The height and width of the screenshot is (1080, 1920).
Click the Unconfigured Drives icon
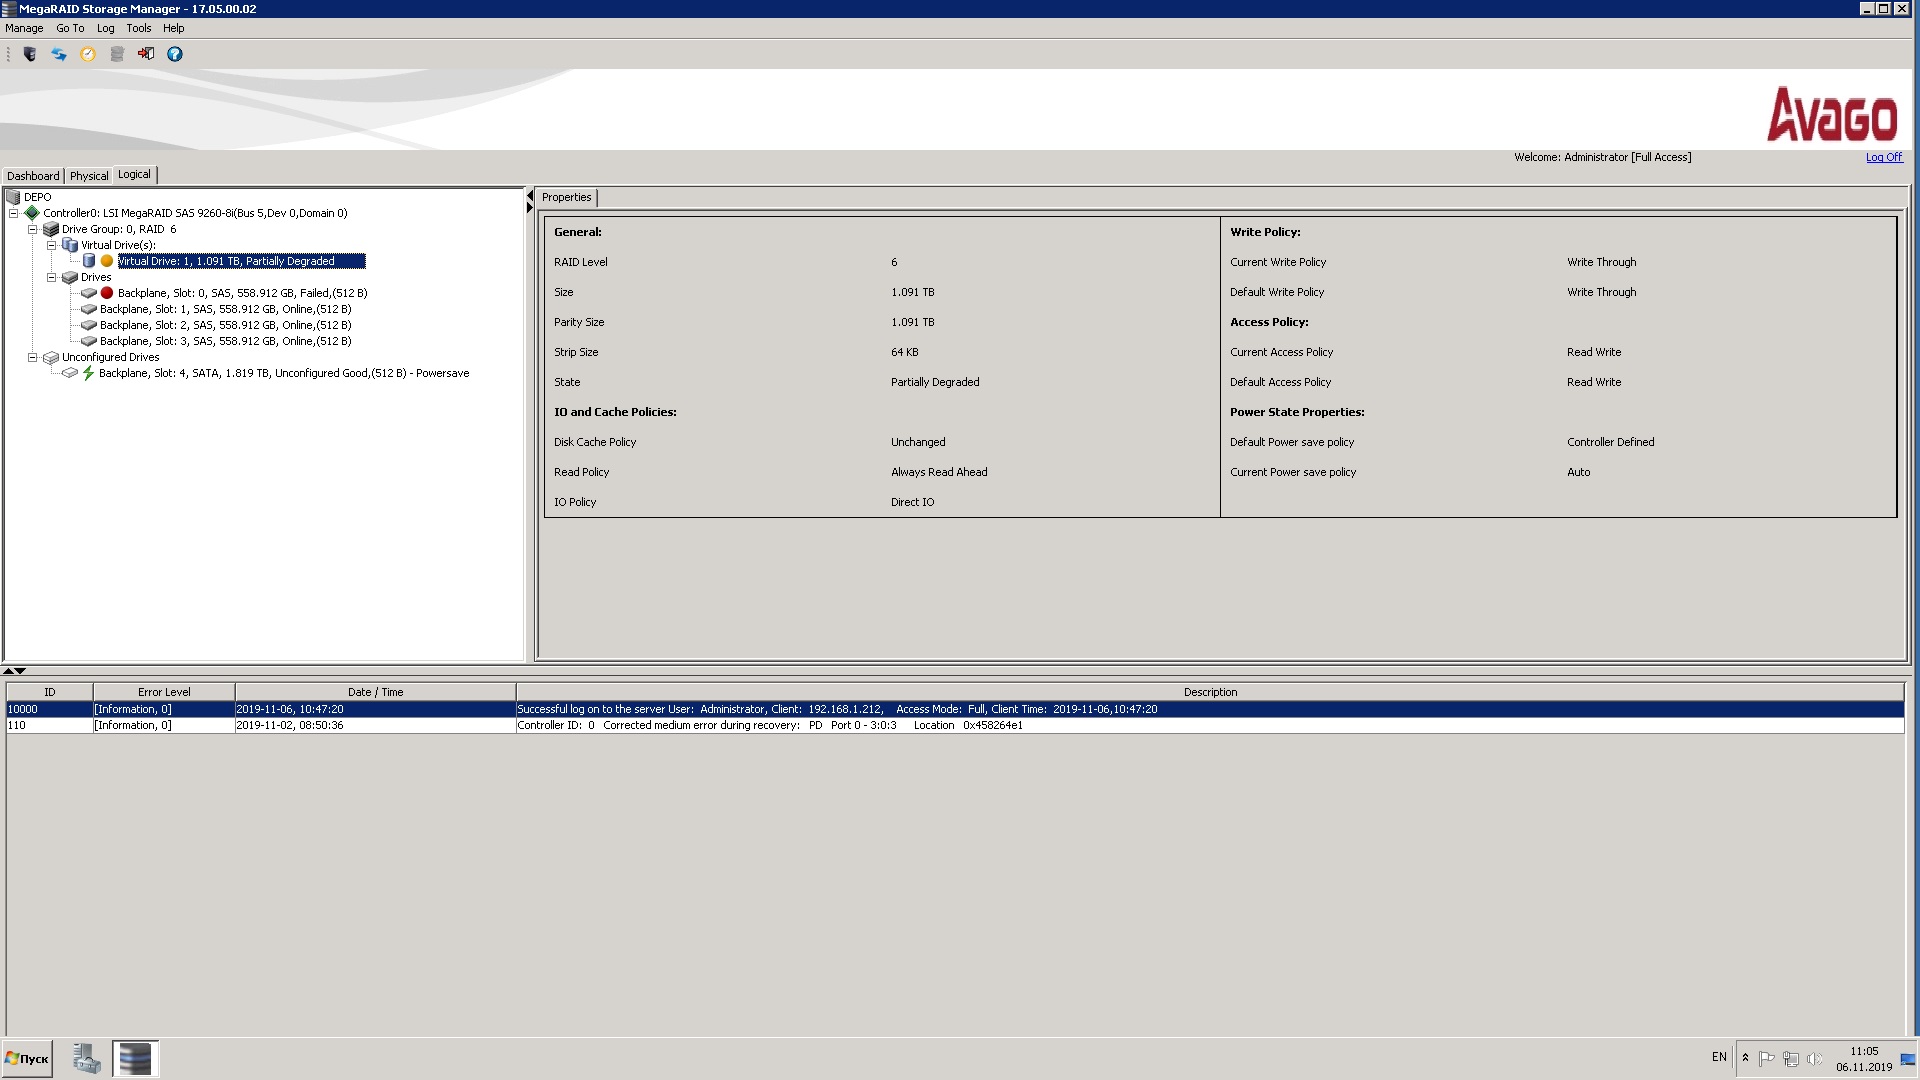point(51,357)
